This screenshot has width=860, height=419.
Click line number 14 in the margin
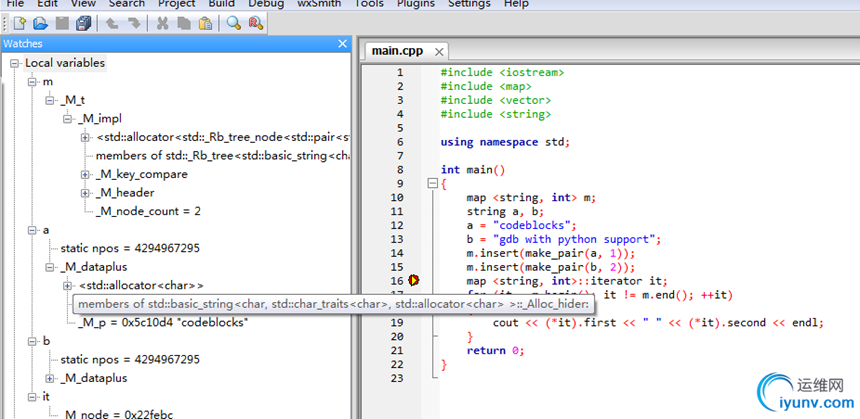coord(397,253)
